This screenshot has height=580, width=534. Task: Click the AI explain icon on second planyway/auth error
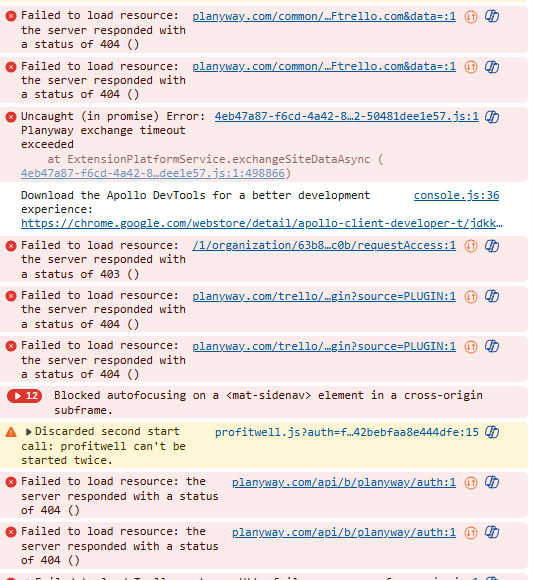492,532
